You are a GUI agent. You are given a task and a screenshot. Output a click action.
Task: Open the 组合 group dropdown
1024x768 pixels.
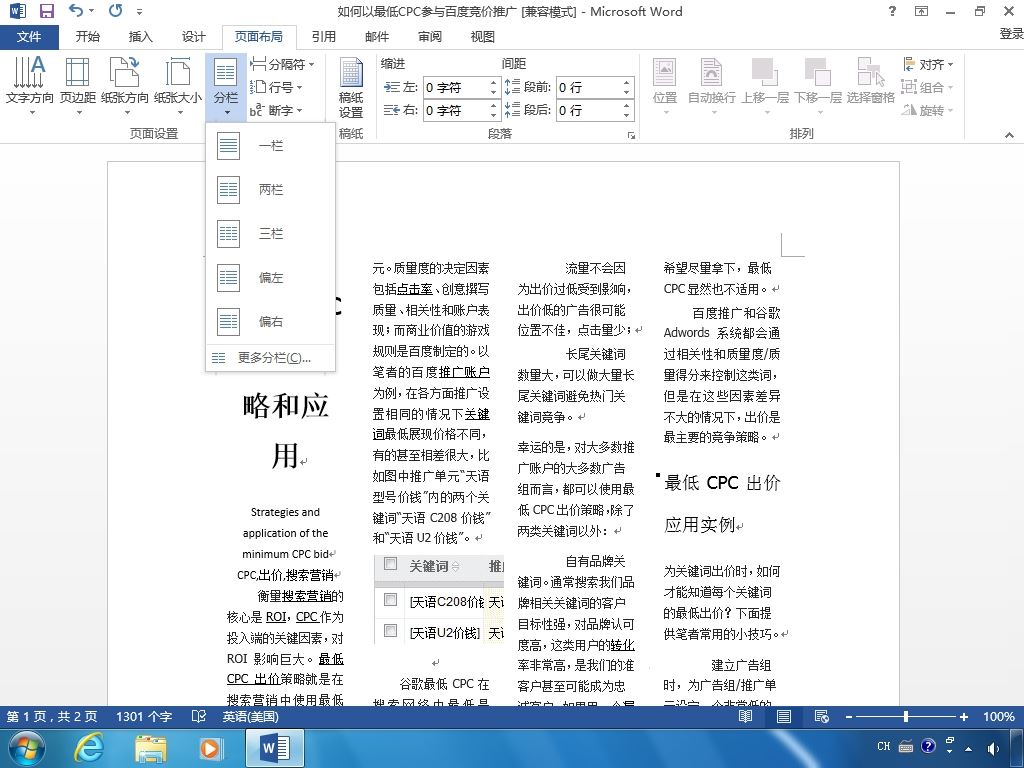coord(927,87)
